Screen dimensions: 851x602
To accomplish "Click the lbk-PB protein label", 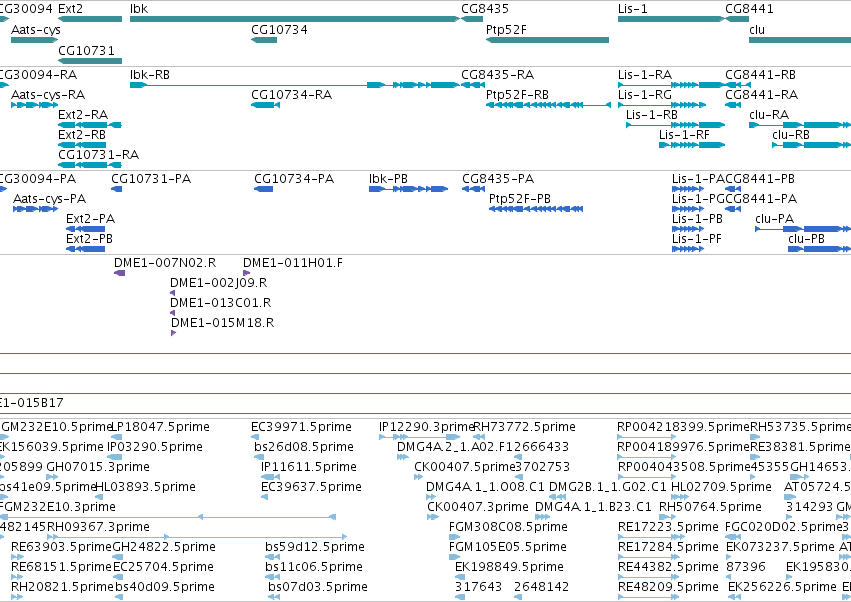I will click(x=388, y=179).
